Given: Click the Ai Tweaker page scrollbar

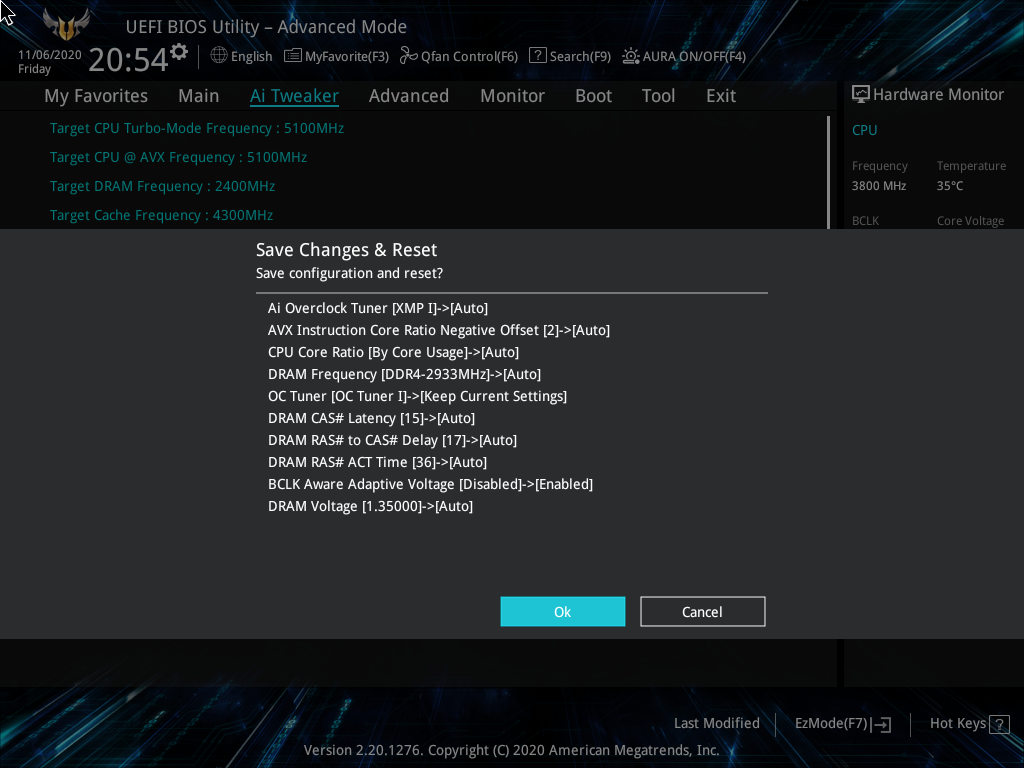Looking at the screenshot, I should 828,172.
